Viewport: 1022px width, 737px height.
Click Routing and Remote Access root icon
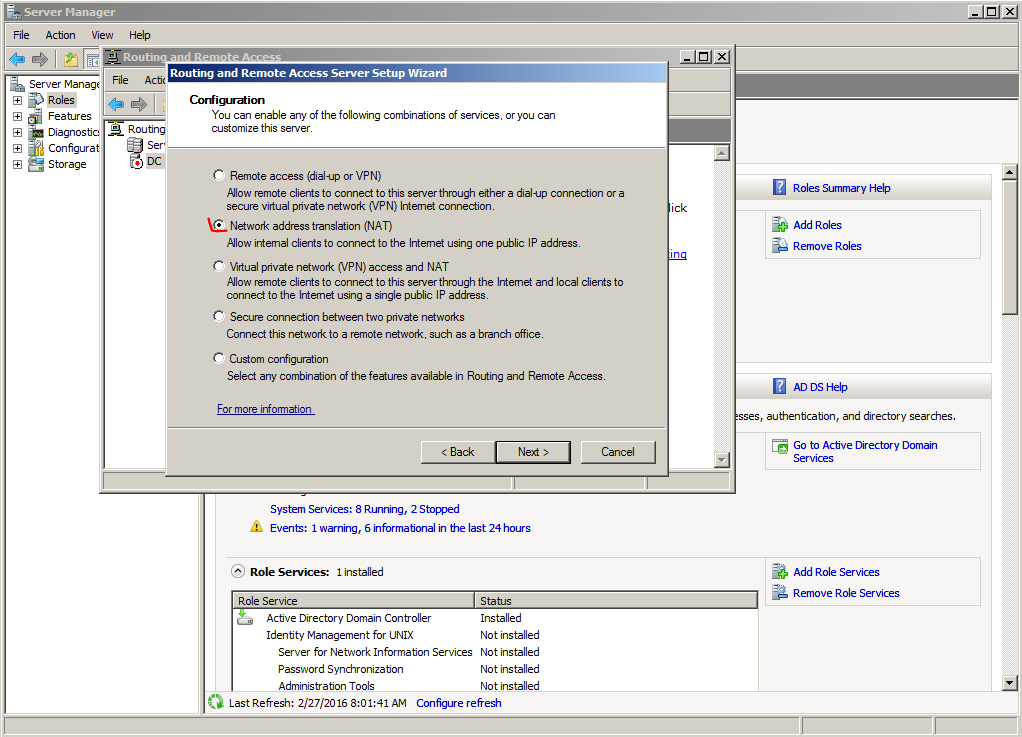pyautogui.click(x=116, y=128)
